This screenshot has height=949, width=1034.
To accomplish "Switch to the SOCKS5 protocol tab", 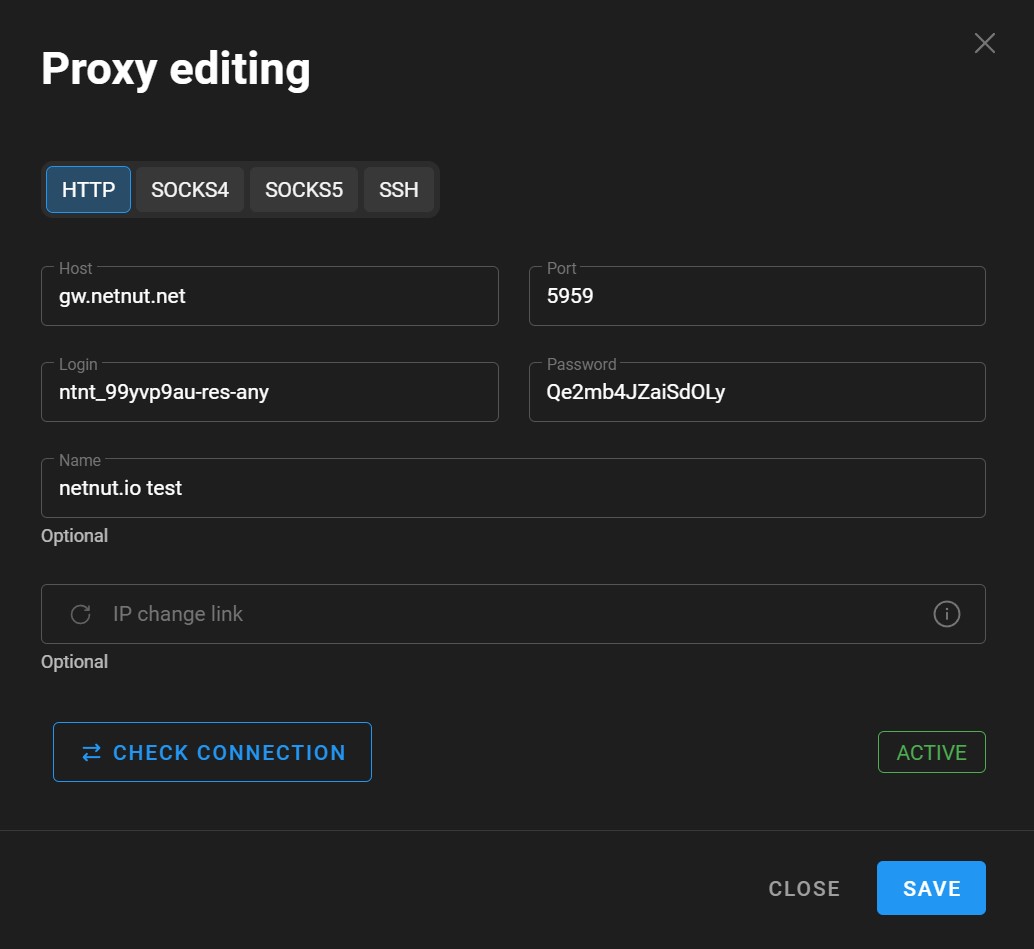I will (x=303, y=189).
